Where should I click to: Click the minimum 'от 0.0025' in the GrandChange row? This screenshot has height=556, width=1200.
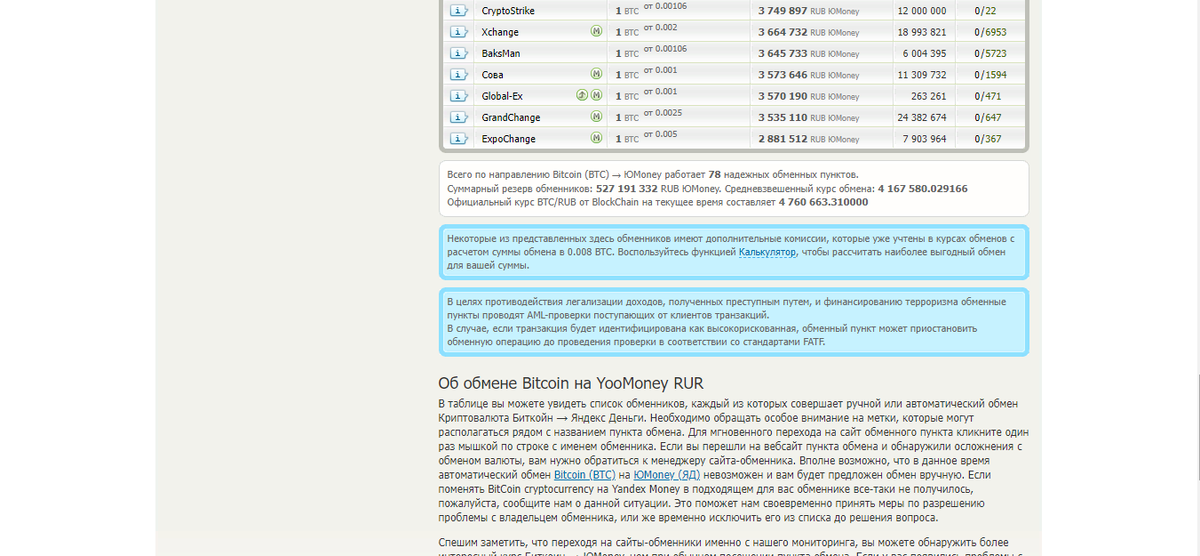pos(662,112)
